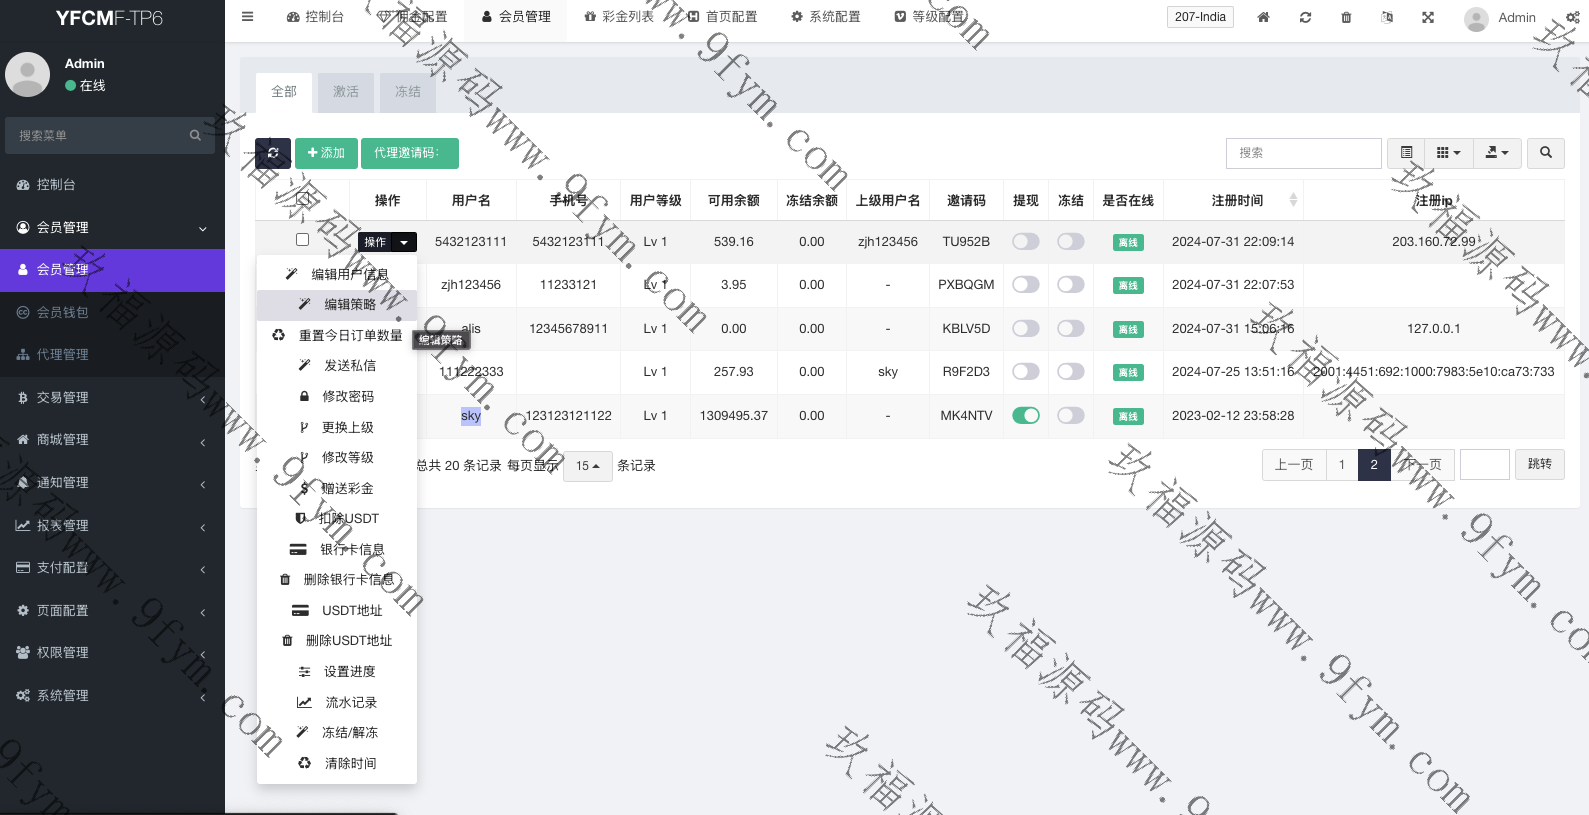This screenshot has height=815, width=1589.
Task: Switch to the 激活 tab
Action: 346,92
